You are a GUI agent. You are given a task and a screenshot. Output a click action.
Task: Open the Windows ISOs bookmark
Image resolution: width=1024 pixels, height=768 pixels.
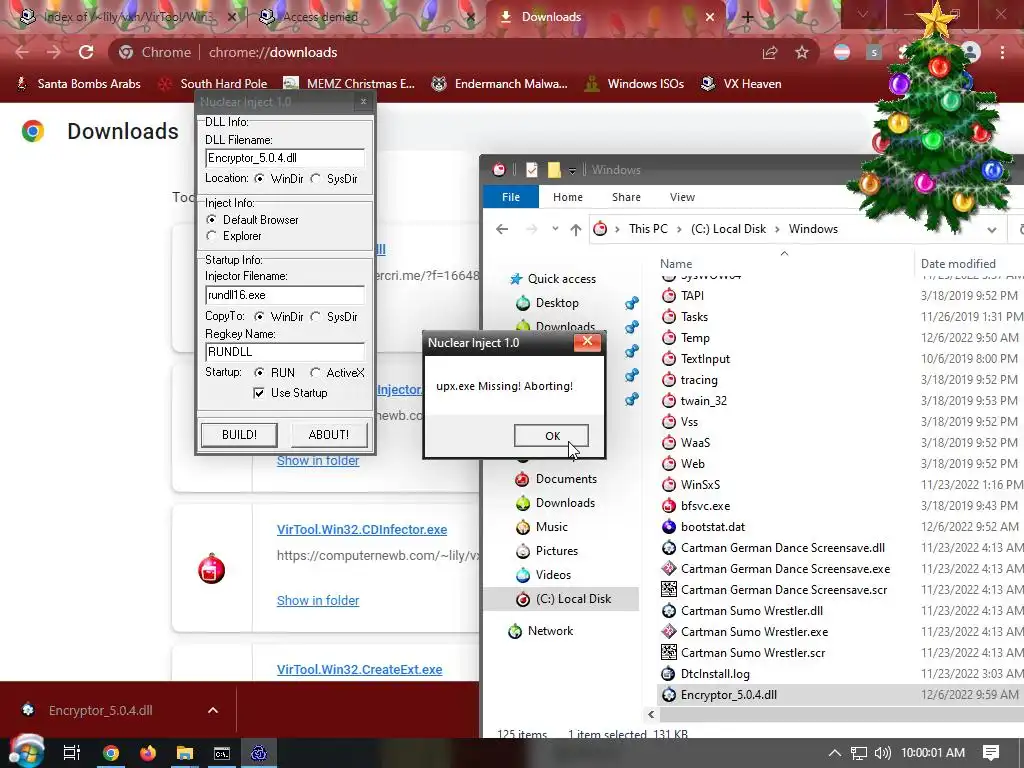tap(634, 84)
